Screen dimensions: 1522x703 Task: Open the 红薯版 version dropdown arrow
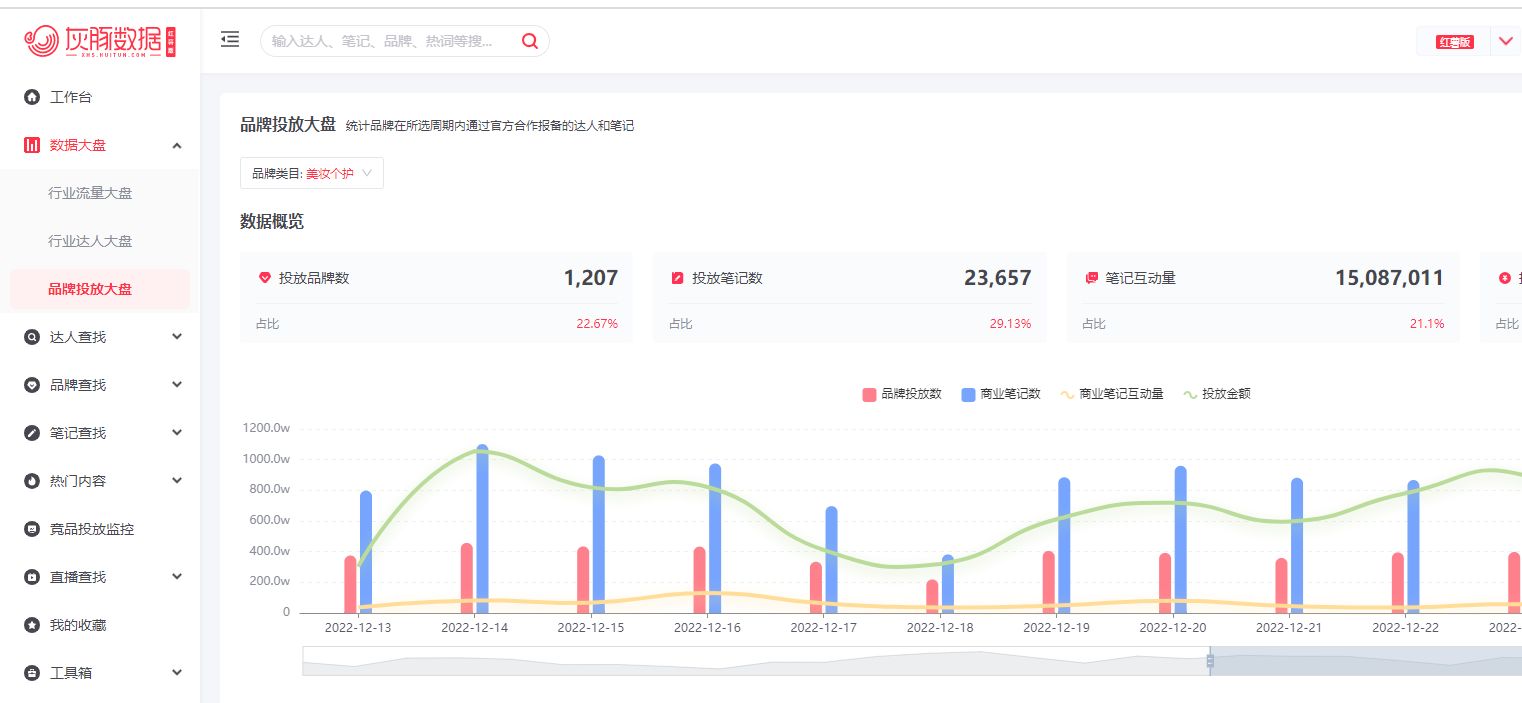1506,41
